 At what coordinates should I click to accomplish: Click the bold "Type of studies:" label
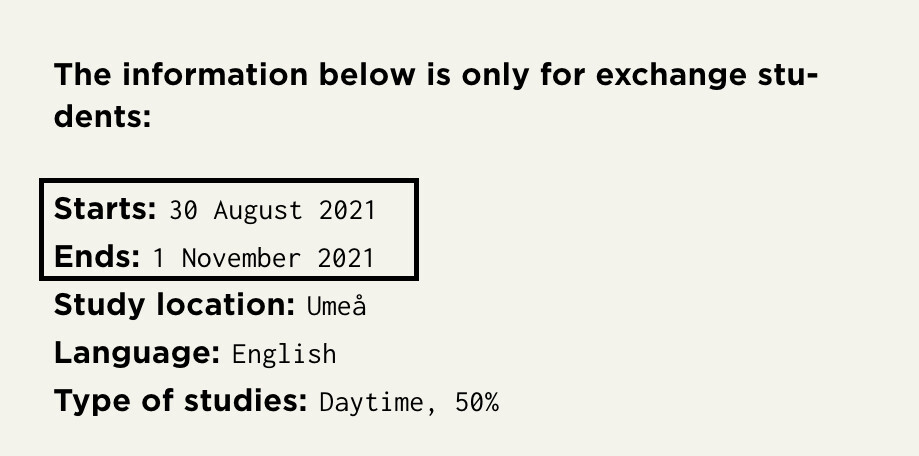[180, 402]
